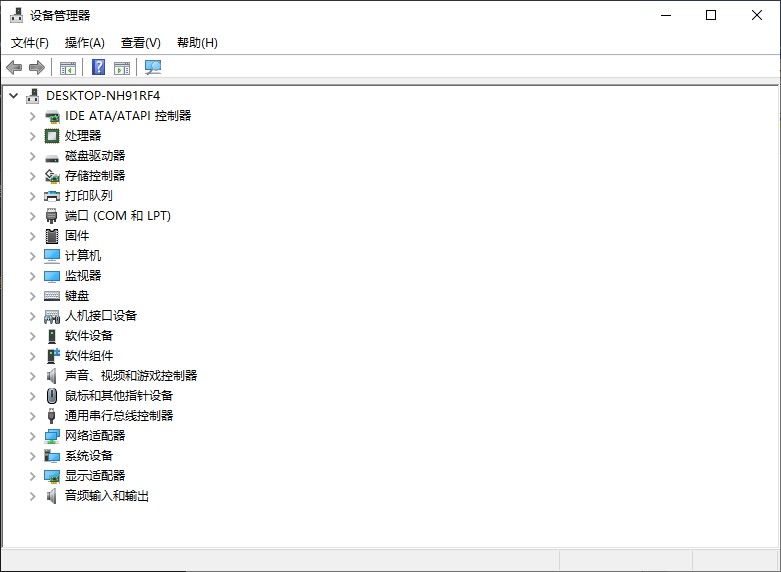
Task: Click the IDE ATA/ATAPI controller icon
Action: tap(52, 117)
